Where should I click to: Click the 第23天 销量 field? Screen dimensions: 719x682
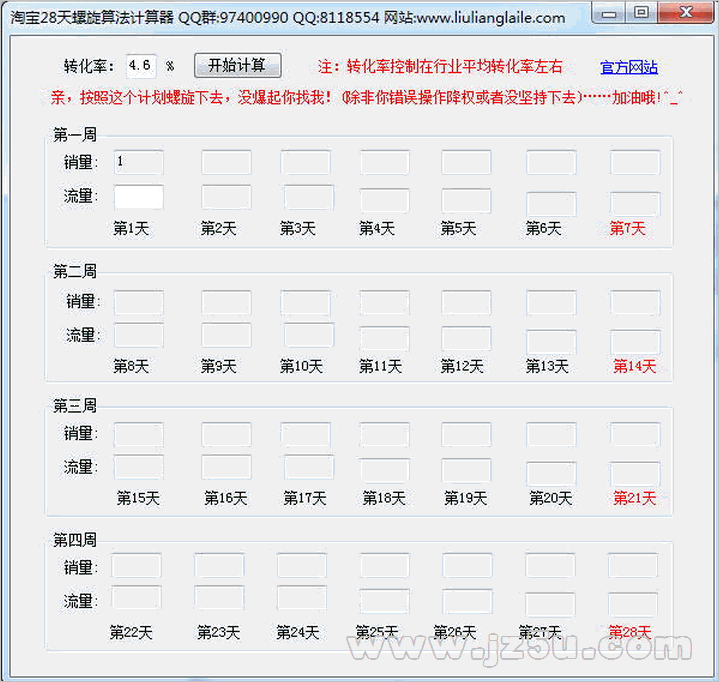click(219, 566)
